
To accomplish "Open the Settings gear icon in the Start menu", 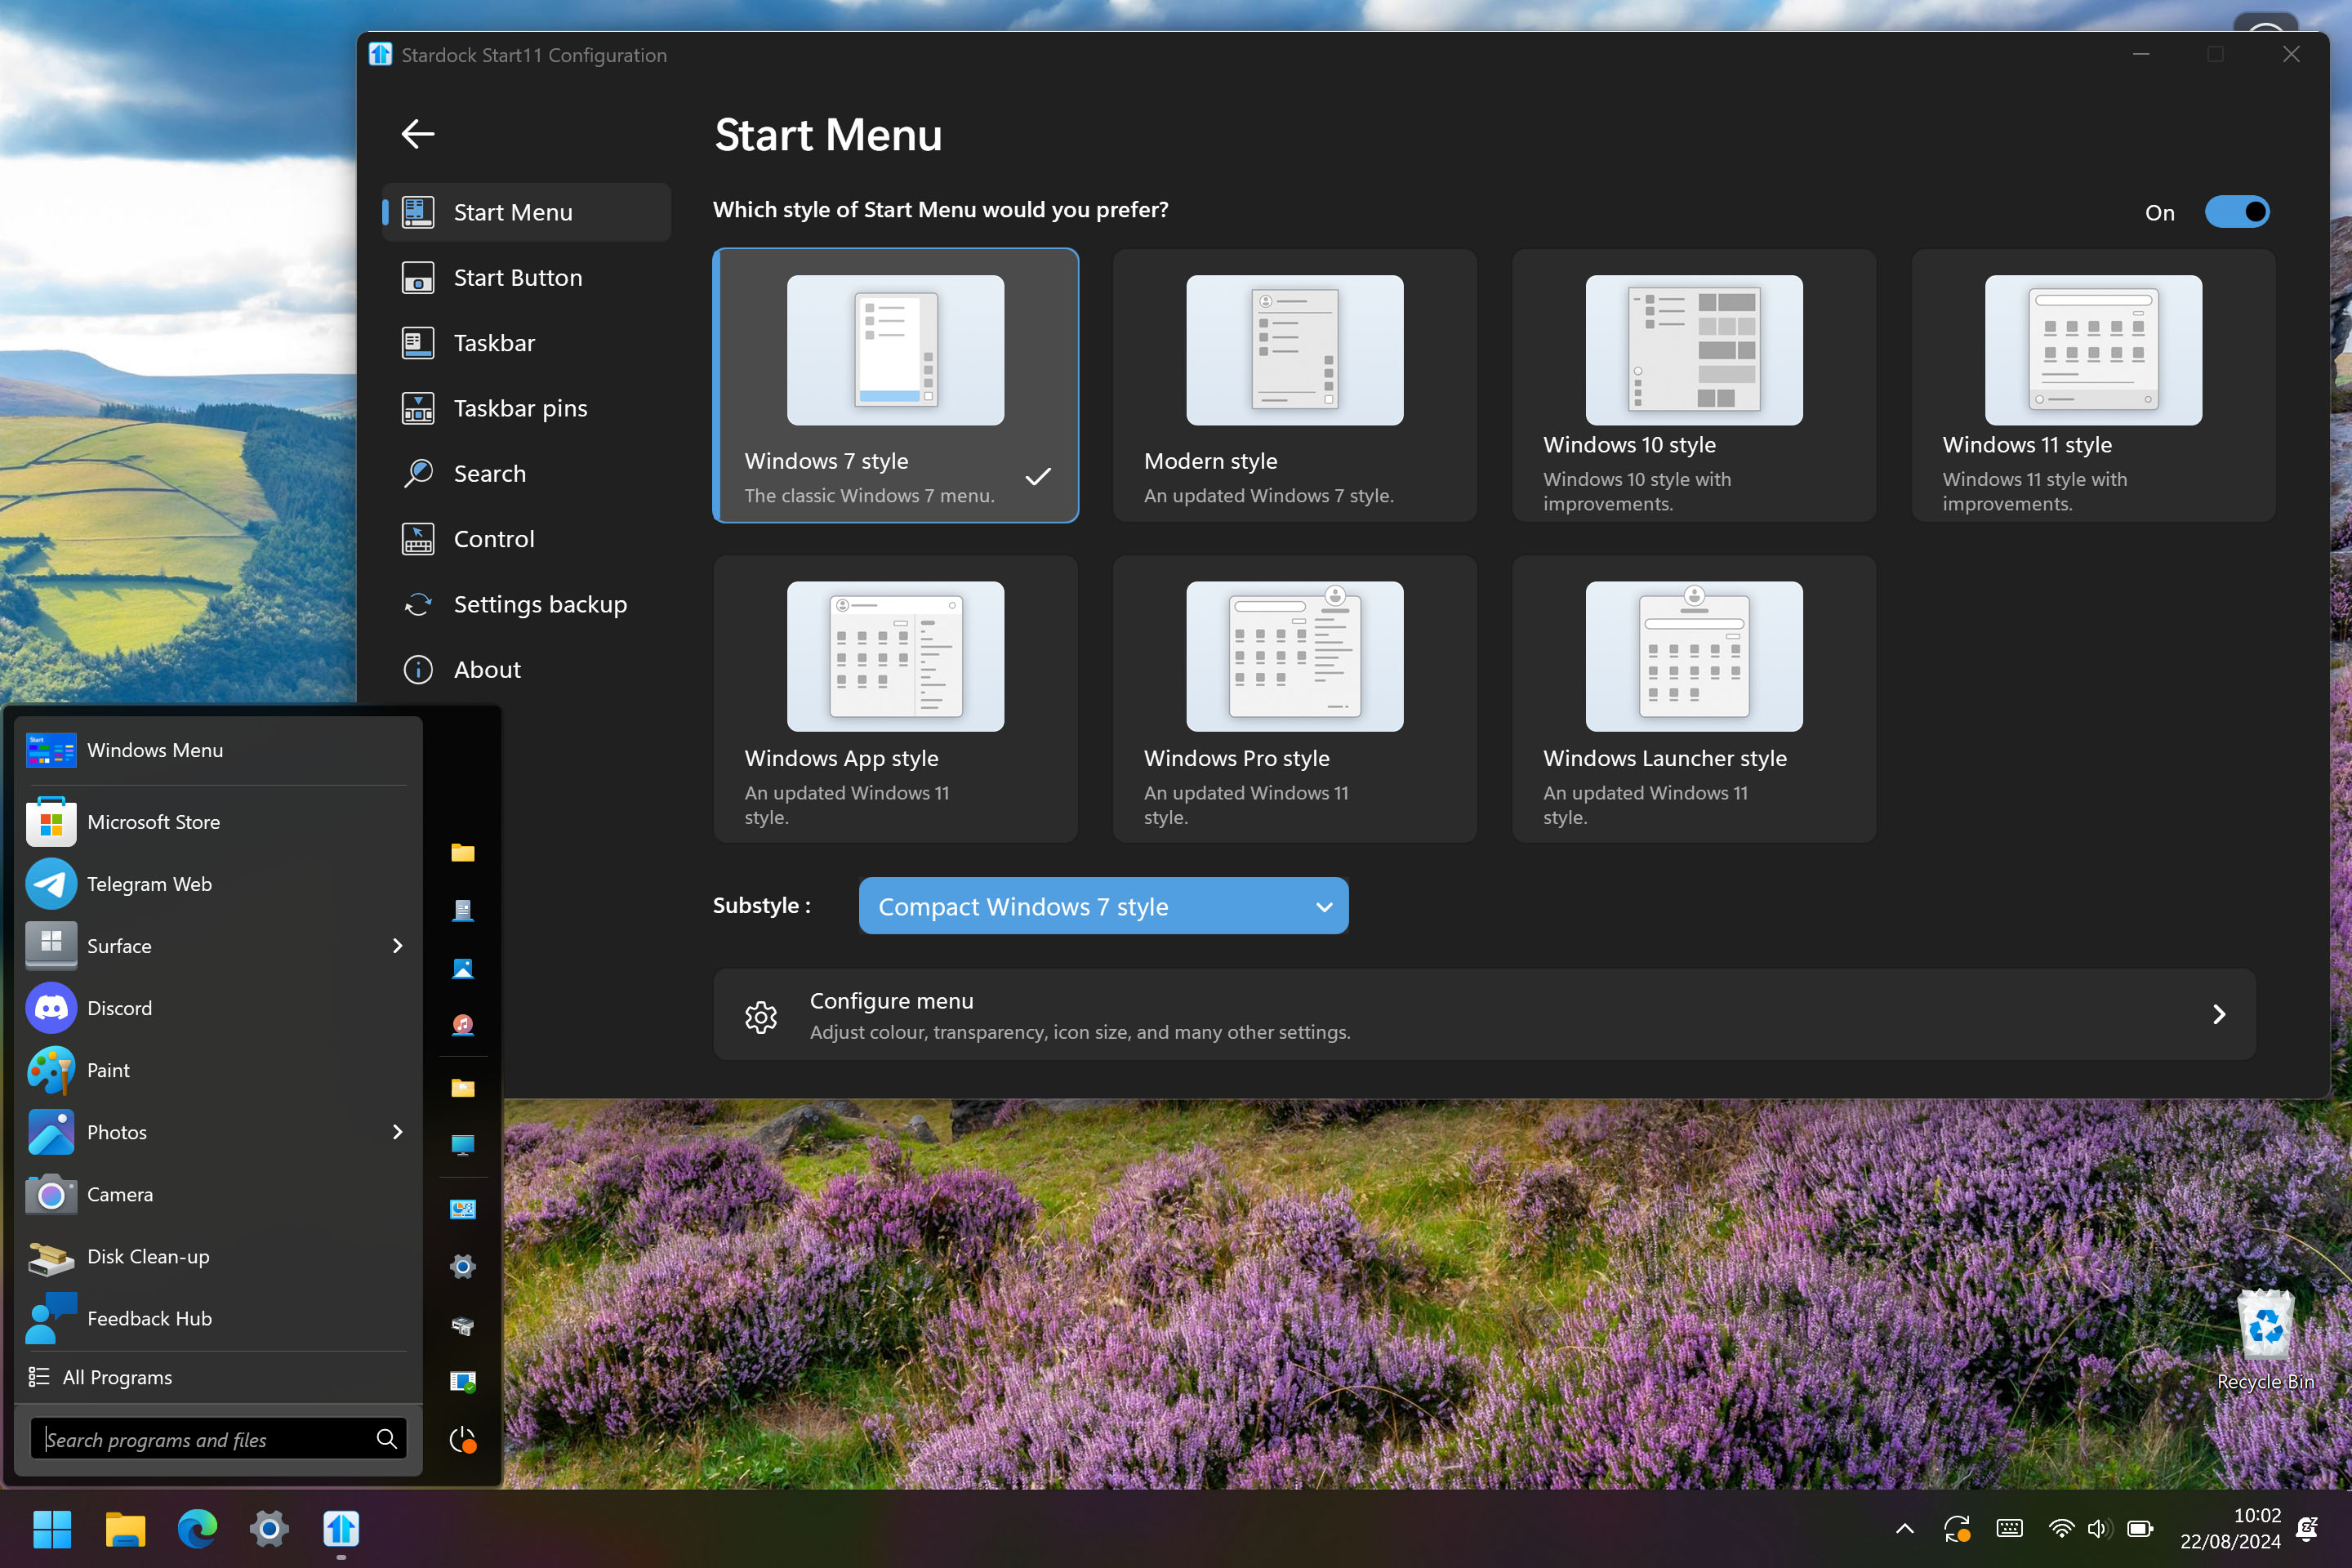I will [463, 1267].
